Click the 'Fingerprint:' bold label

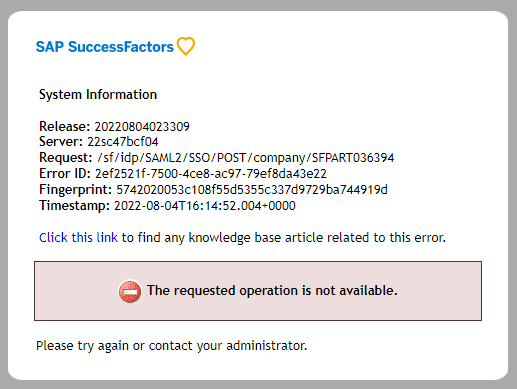[75, 190]
